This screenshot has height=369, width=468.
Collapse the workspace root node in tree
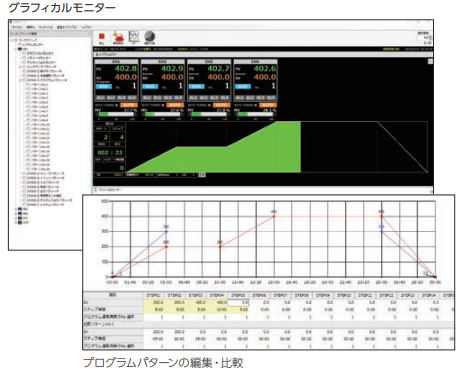12,40
